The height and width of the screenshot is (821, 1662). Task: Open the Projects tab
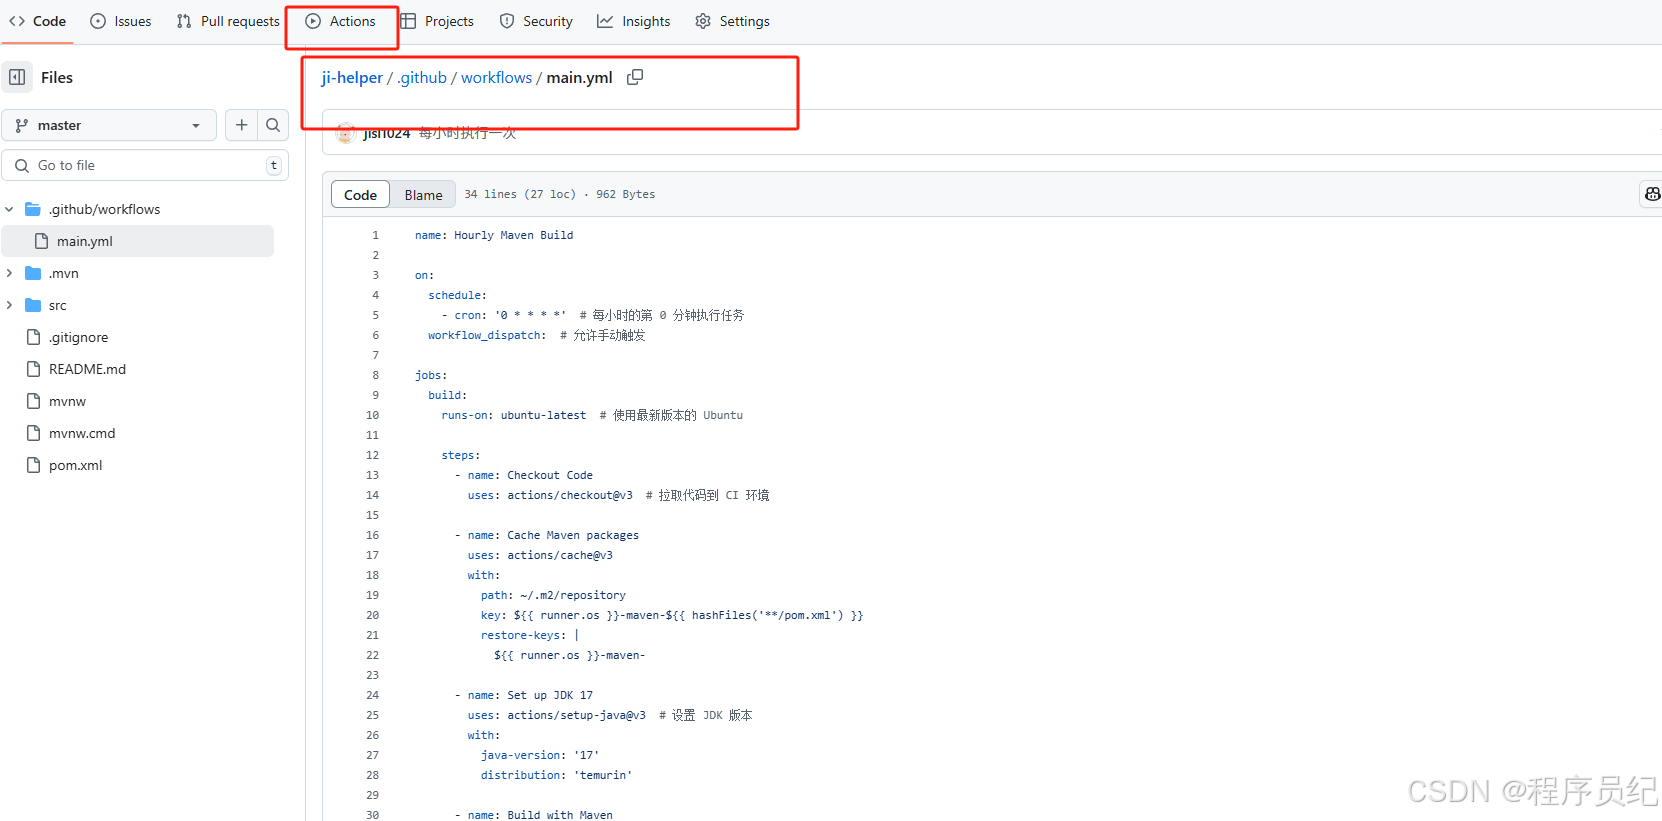point(437,21)
